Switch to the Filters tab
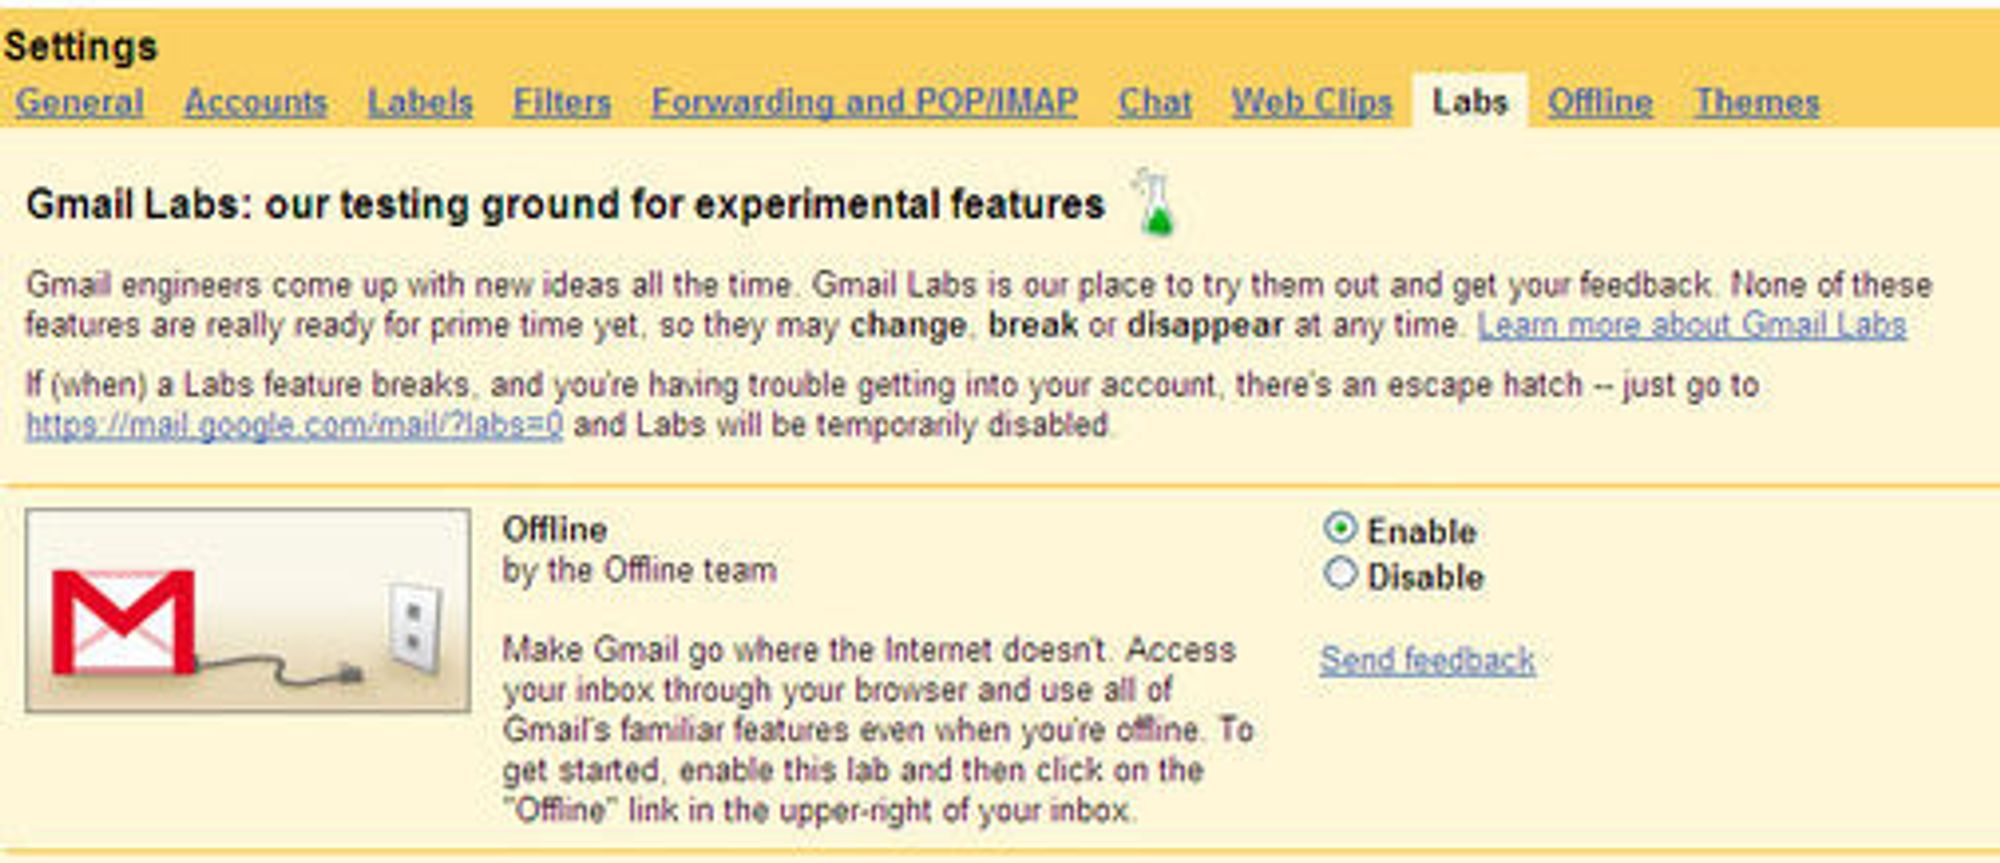The height and width of the screenshot is (863, 2000). coord(561,102)
